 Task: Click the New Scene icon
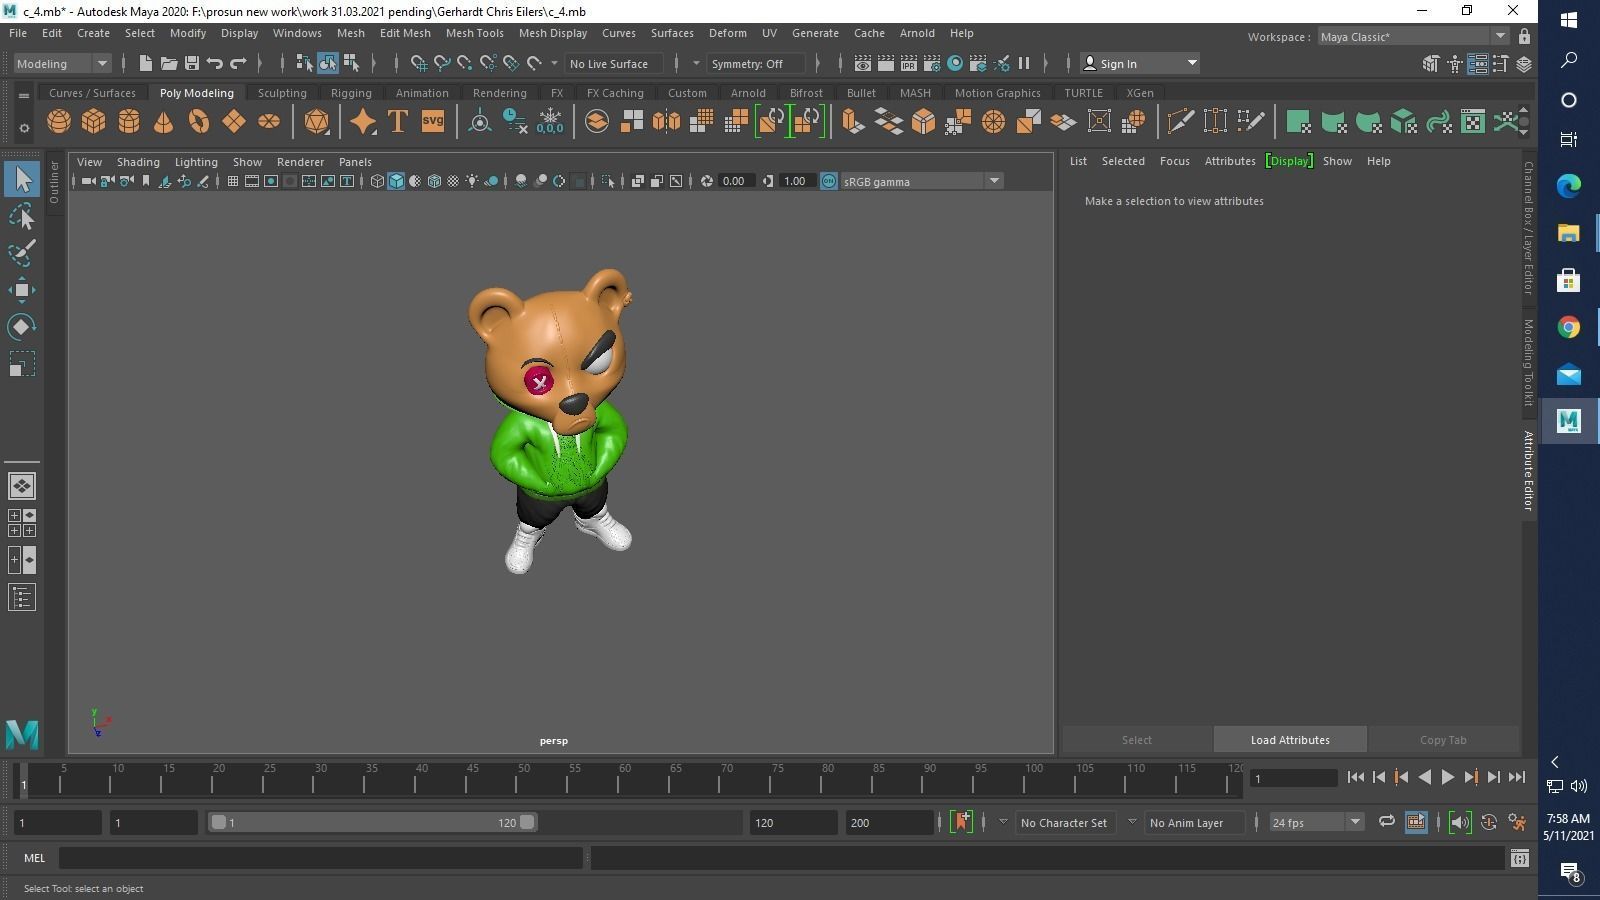[x=145, y=63]
